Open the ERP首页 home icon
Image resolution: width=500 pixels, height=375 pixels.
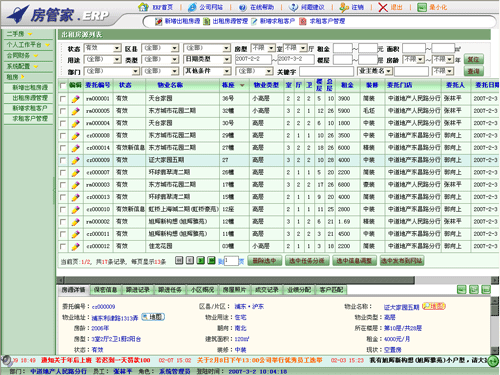pyautogui.click(x=143, y=7)
